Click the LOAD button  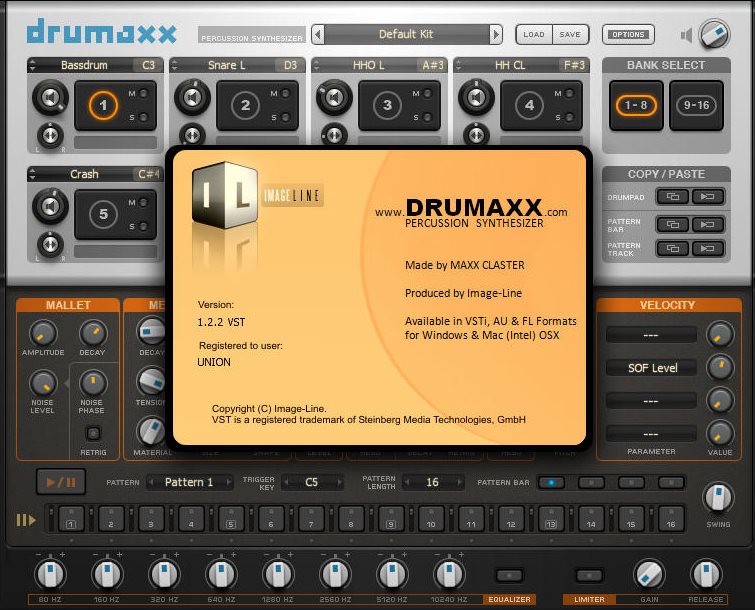pos(534,35)
